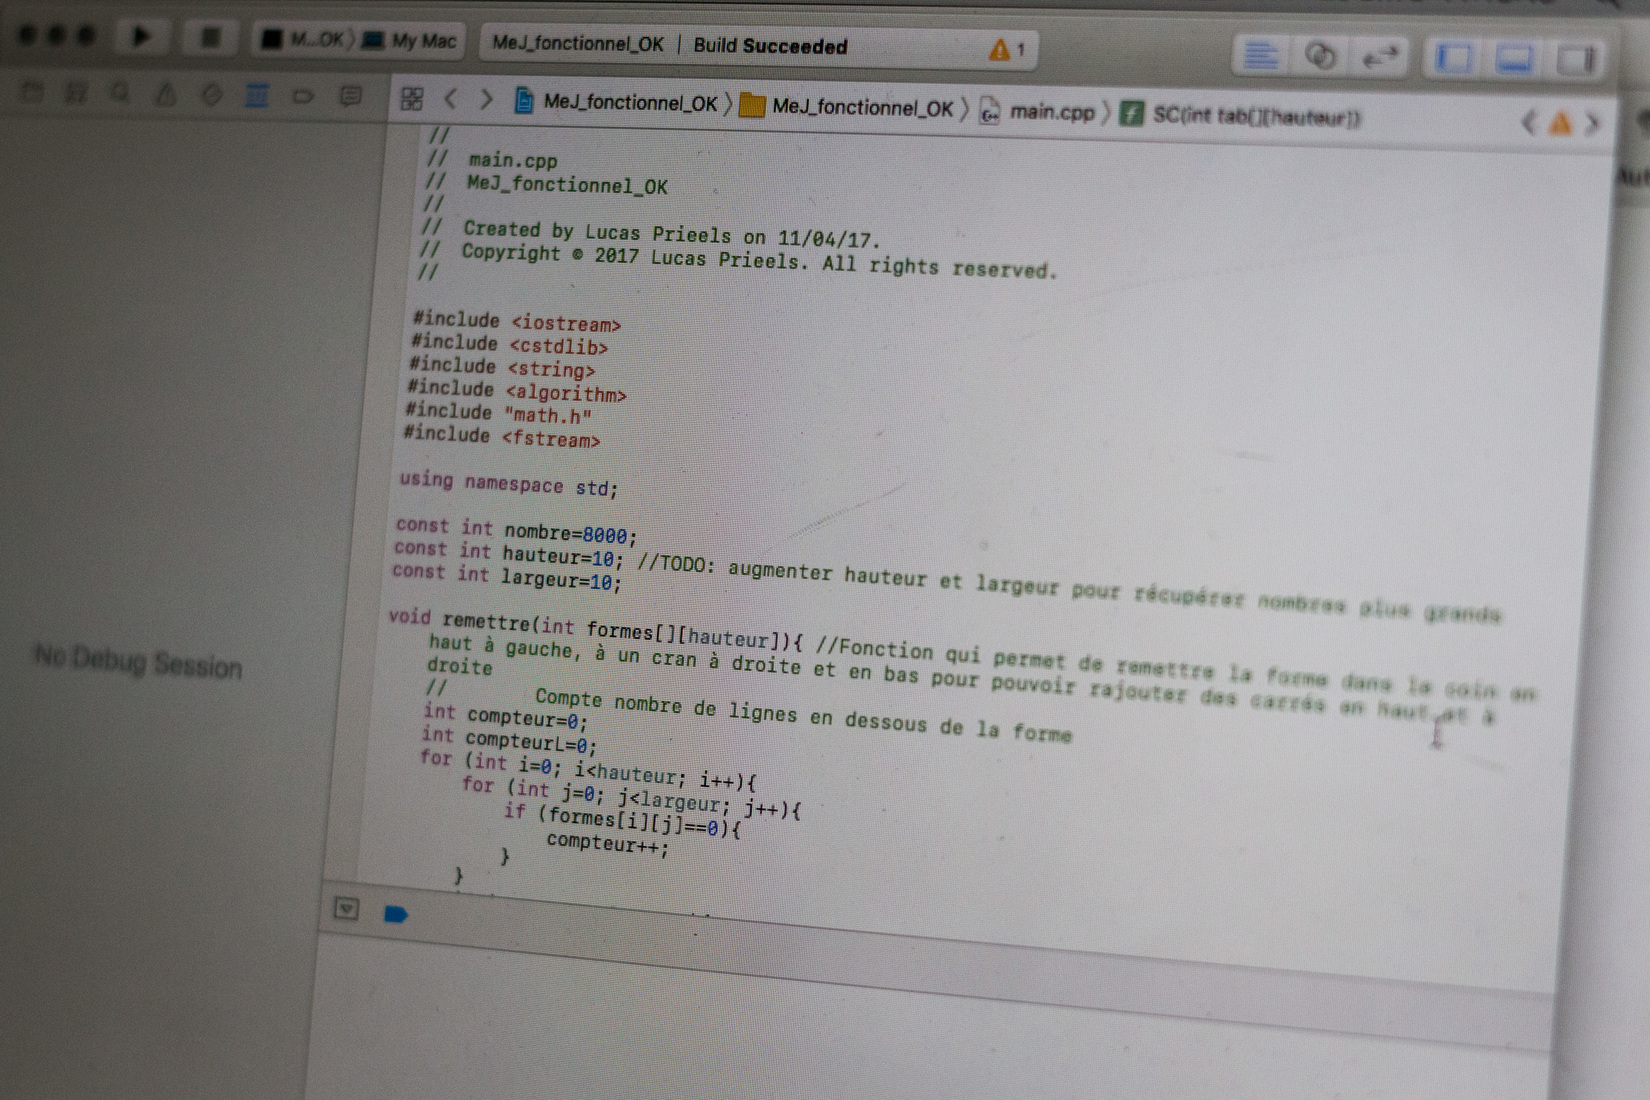Open the Find navigator magnifier icon
Viewport: 1650px width, 1100px height.
[121, 93]
